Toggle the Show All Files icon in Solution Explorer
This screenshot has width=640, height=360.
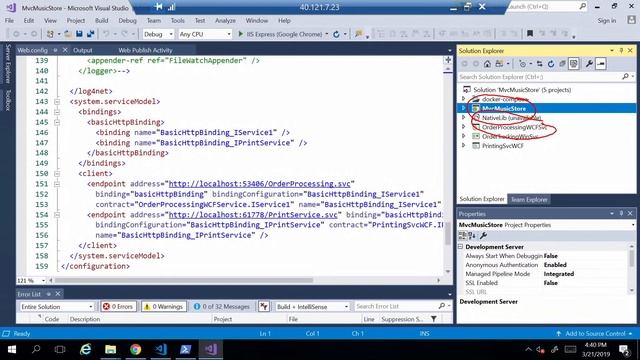(574, 64)
